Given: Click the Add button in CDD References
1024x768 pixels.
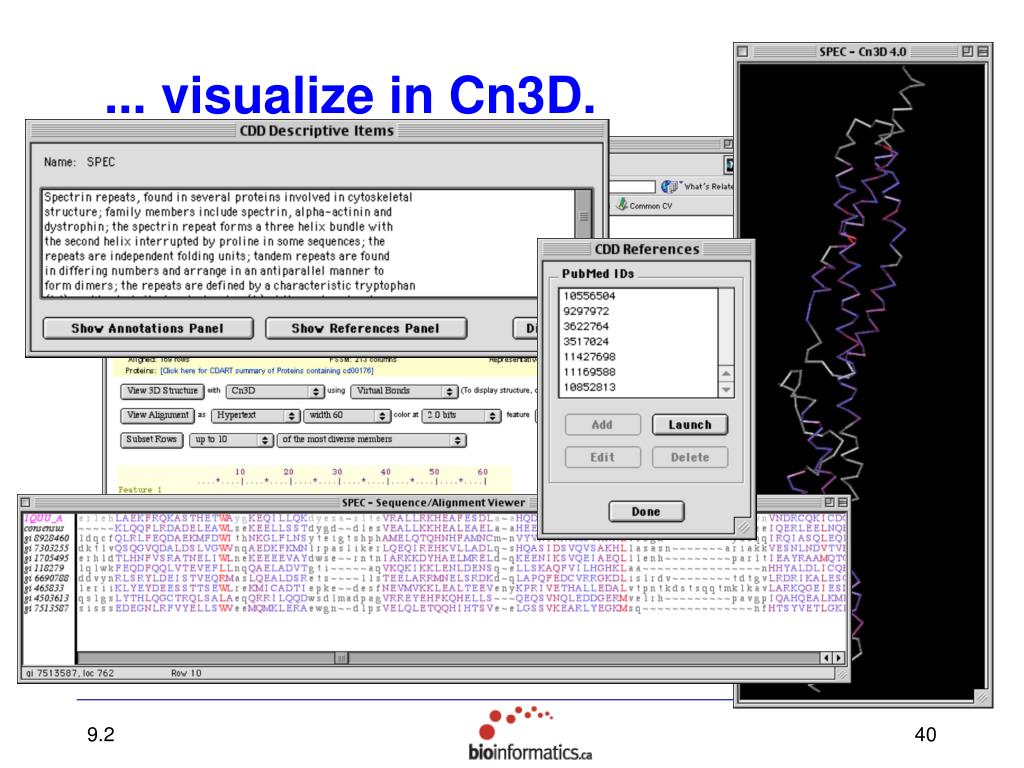Looking at the screenshot, I should coord(602,425).
